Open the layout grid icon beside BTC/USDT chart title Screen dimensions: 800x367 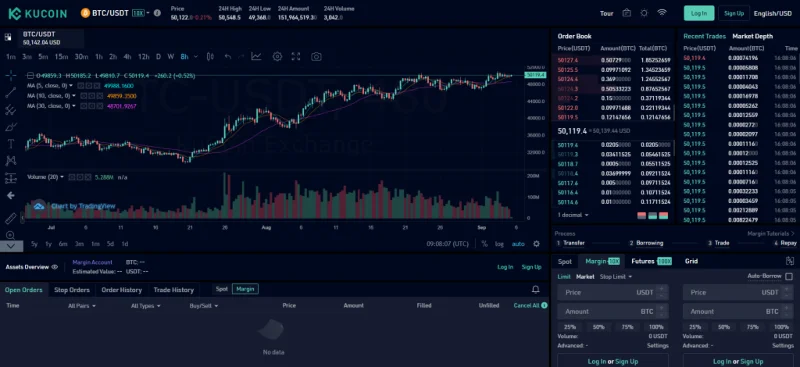(x=8, y=37)
